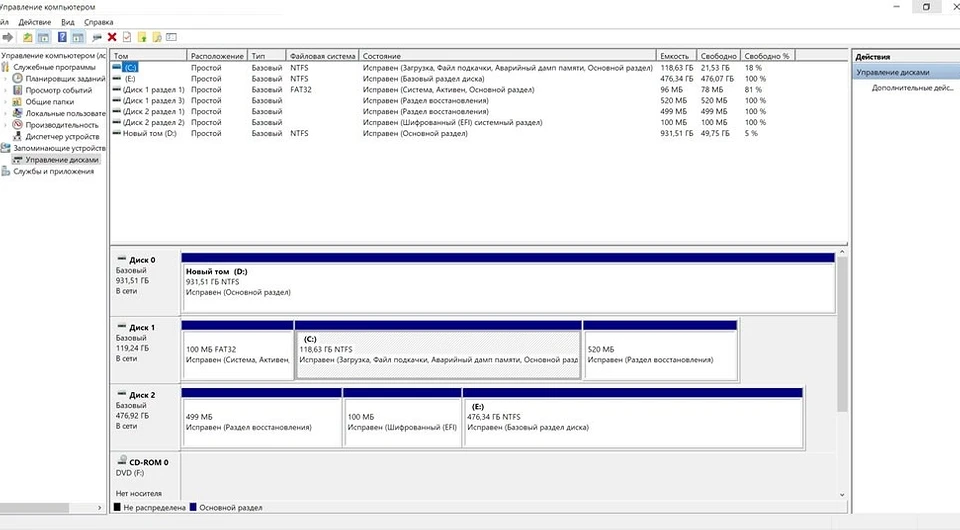960x530 pixels.
Task: Click the red X delete toolbar icon
Action: (112, 37)
